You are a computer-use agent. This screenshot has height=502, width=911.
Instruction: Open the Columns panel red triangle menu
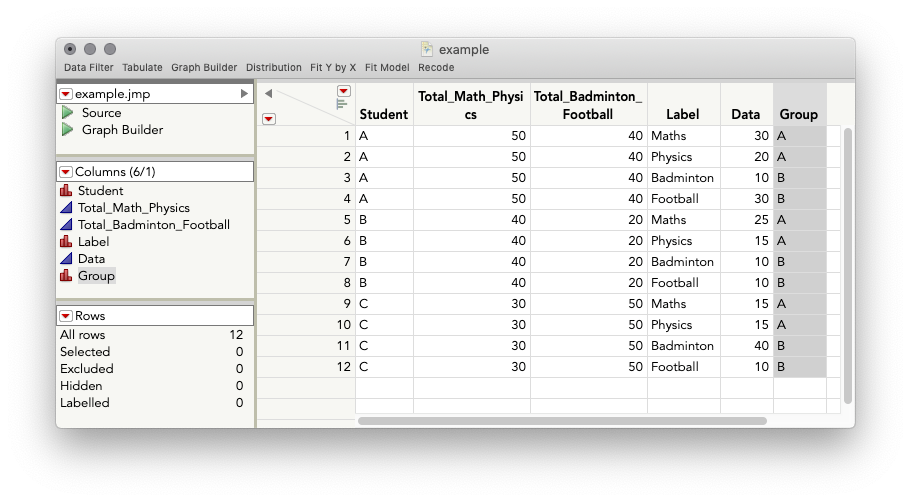point(66,172)
